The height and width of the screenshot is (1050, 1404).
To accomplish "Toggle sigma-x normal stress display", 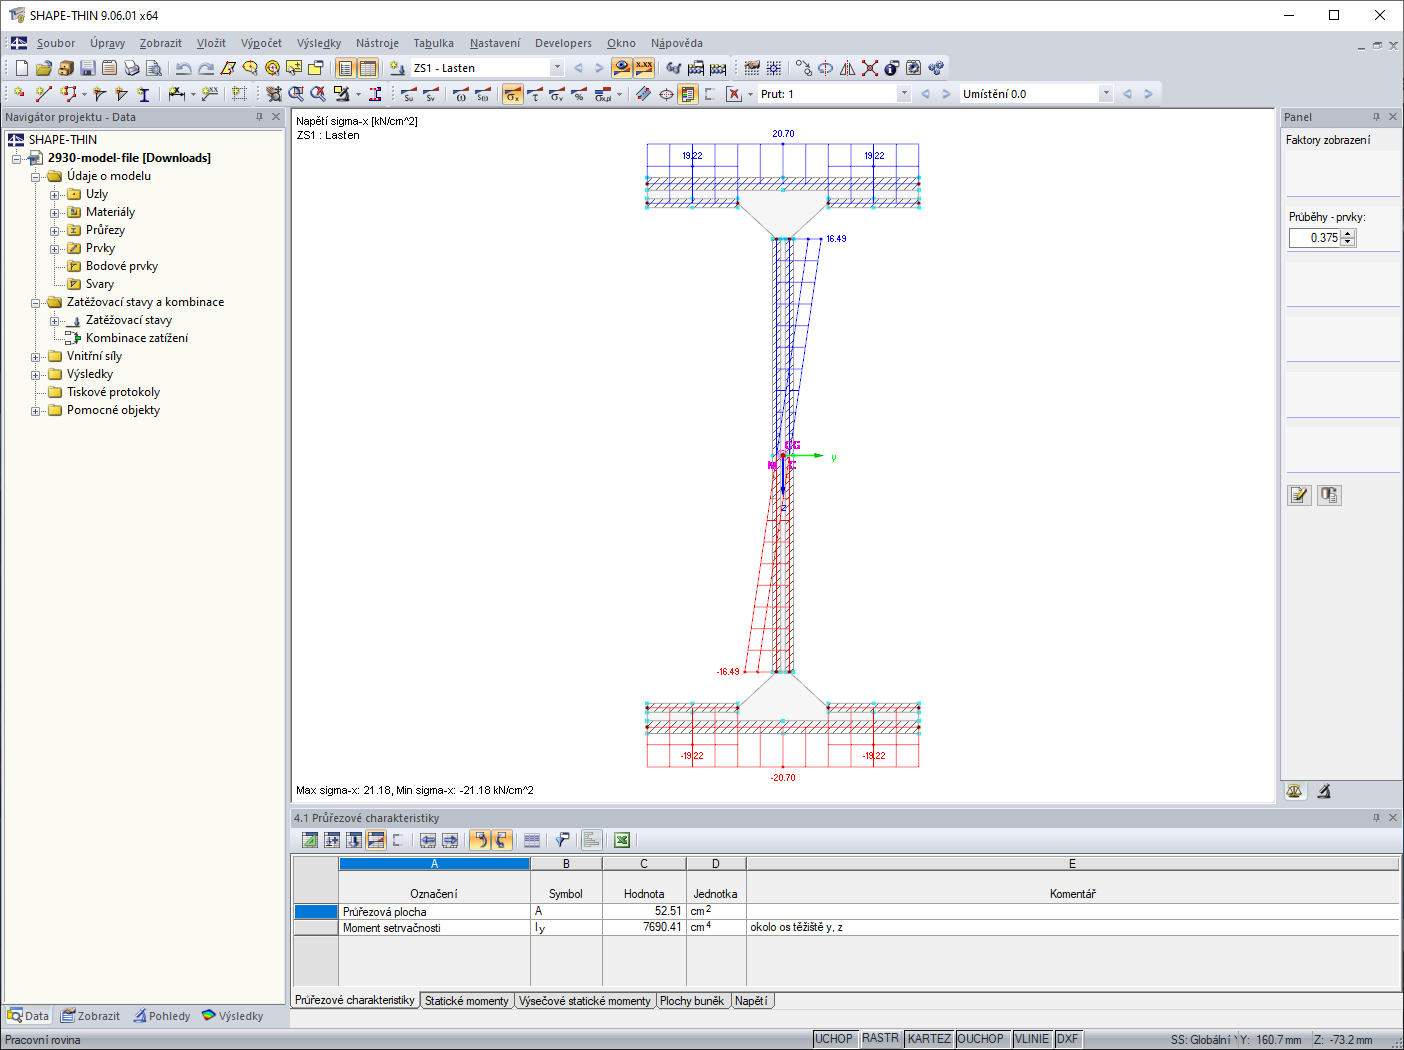I will tap(513, 94).
